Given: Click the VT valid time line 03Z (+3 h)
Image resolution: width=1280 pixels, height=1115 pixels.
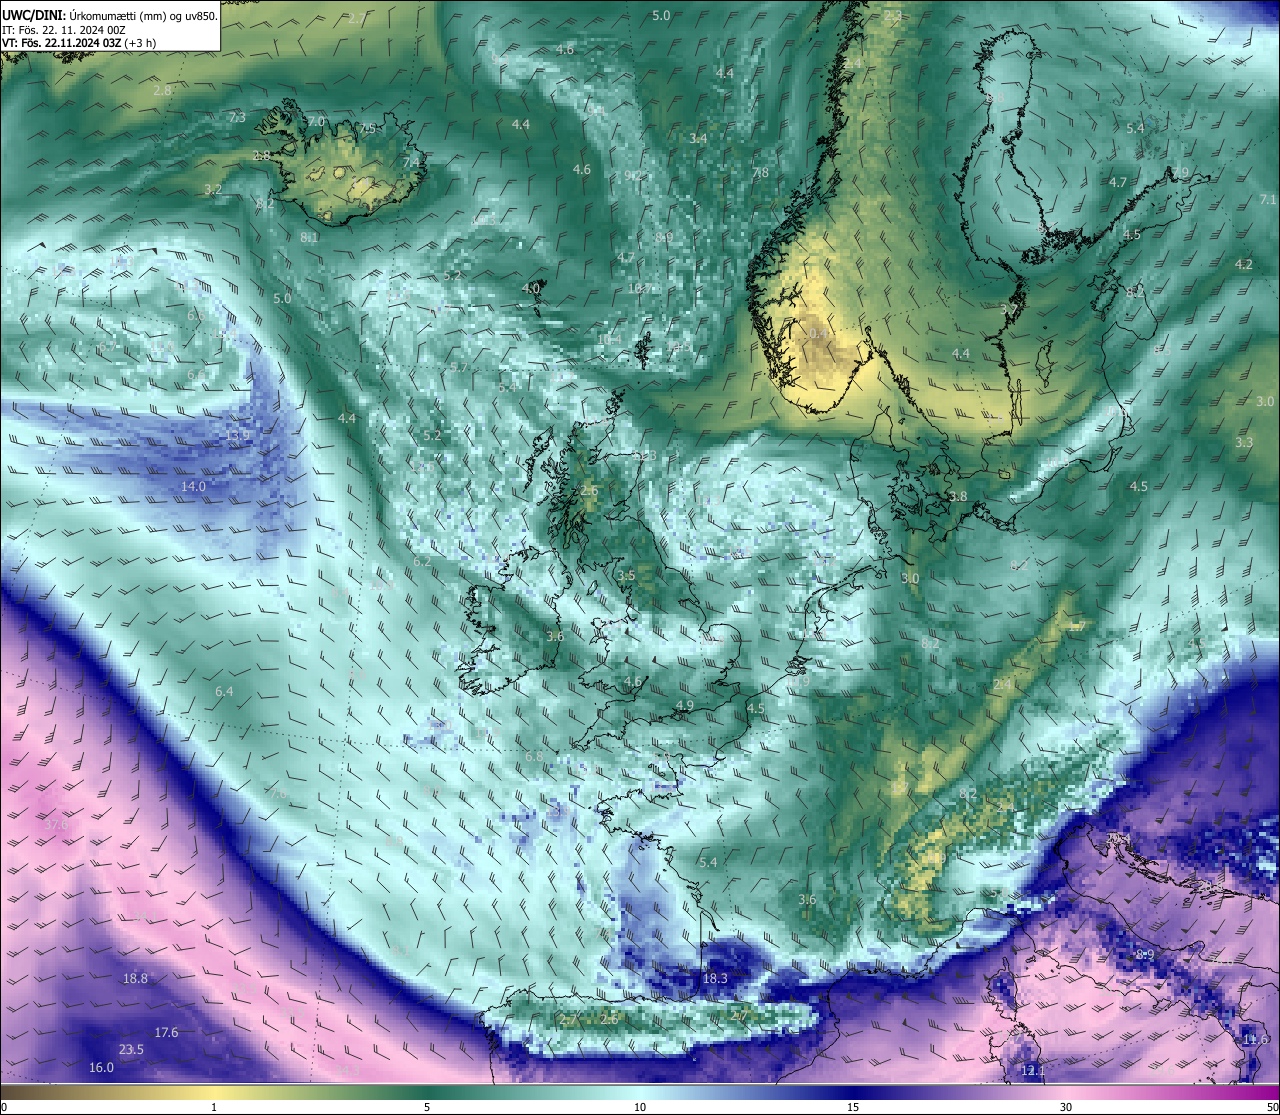Looking at the screenshot, I should click(79, 42).
